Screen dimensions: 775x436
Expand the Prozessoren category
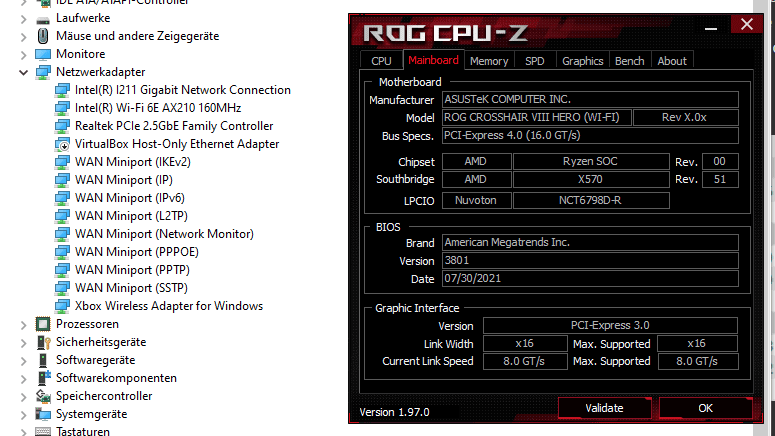(24, 324)
